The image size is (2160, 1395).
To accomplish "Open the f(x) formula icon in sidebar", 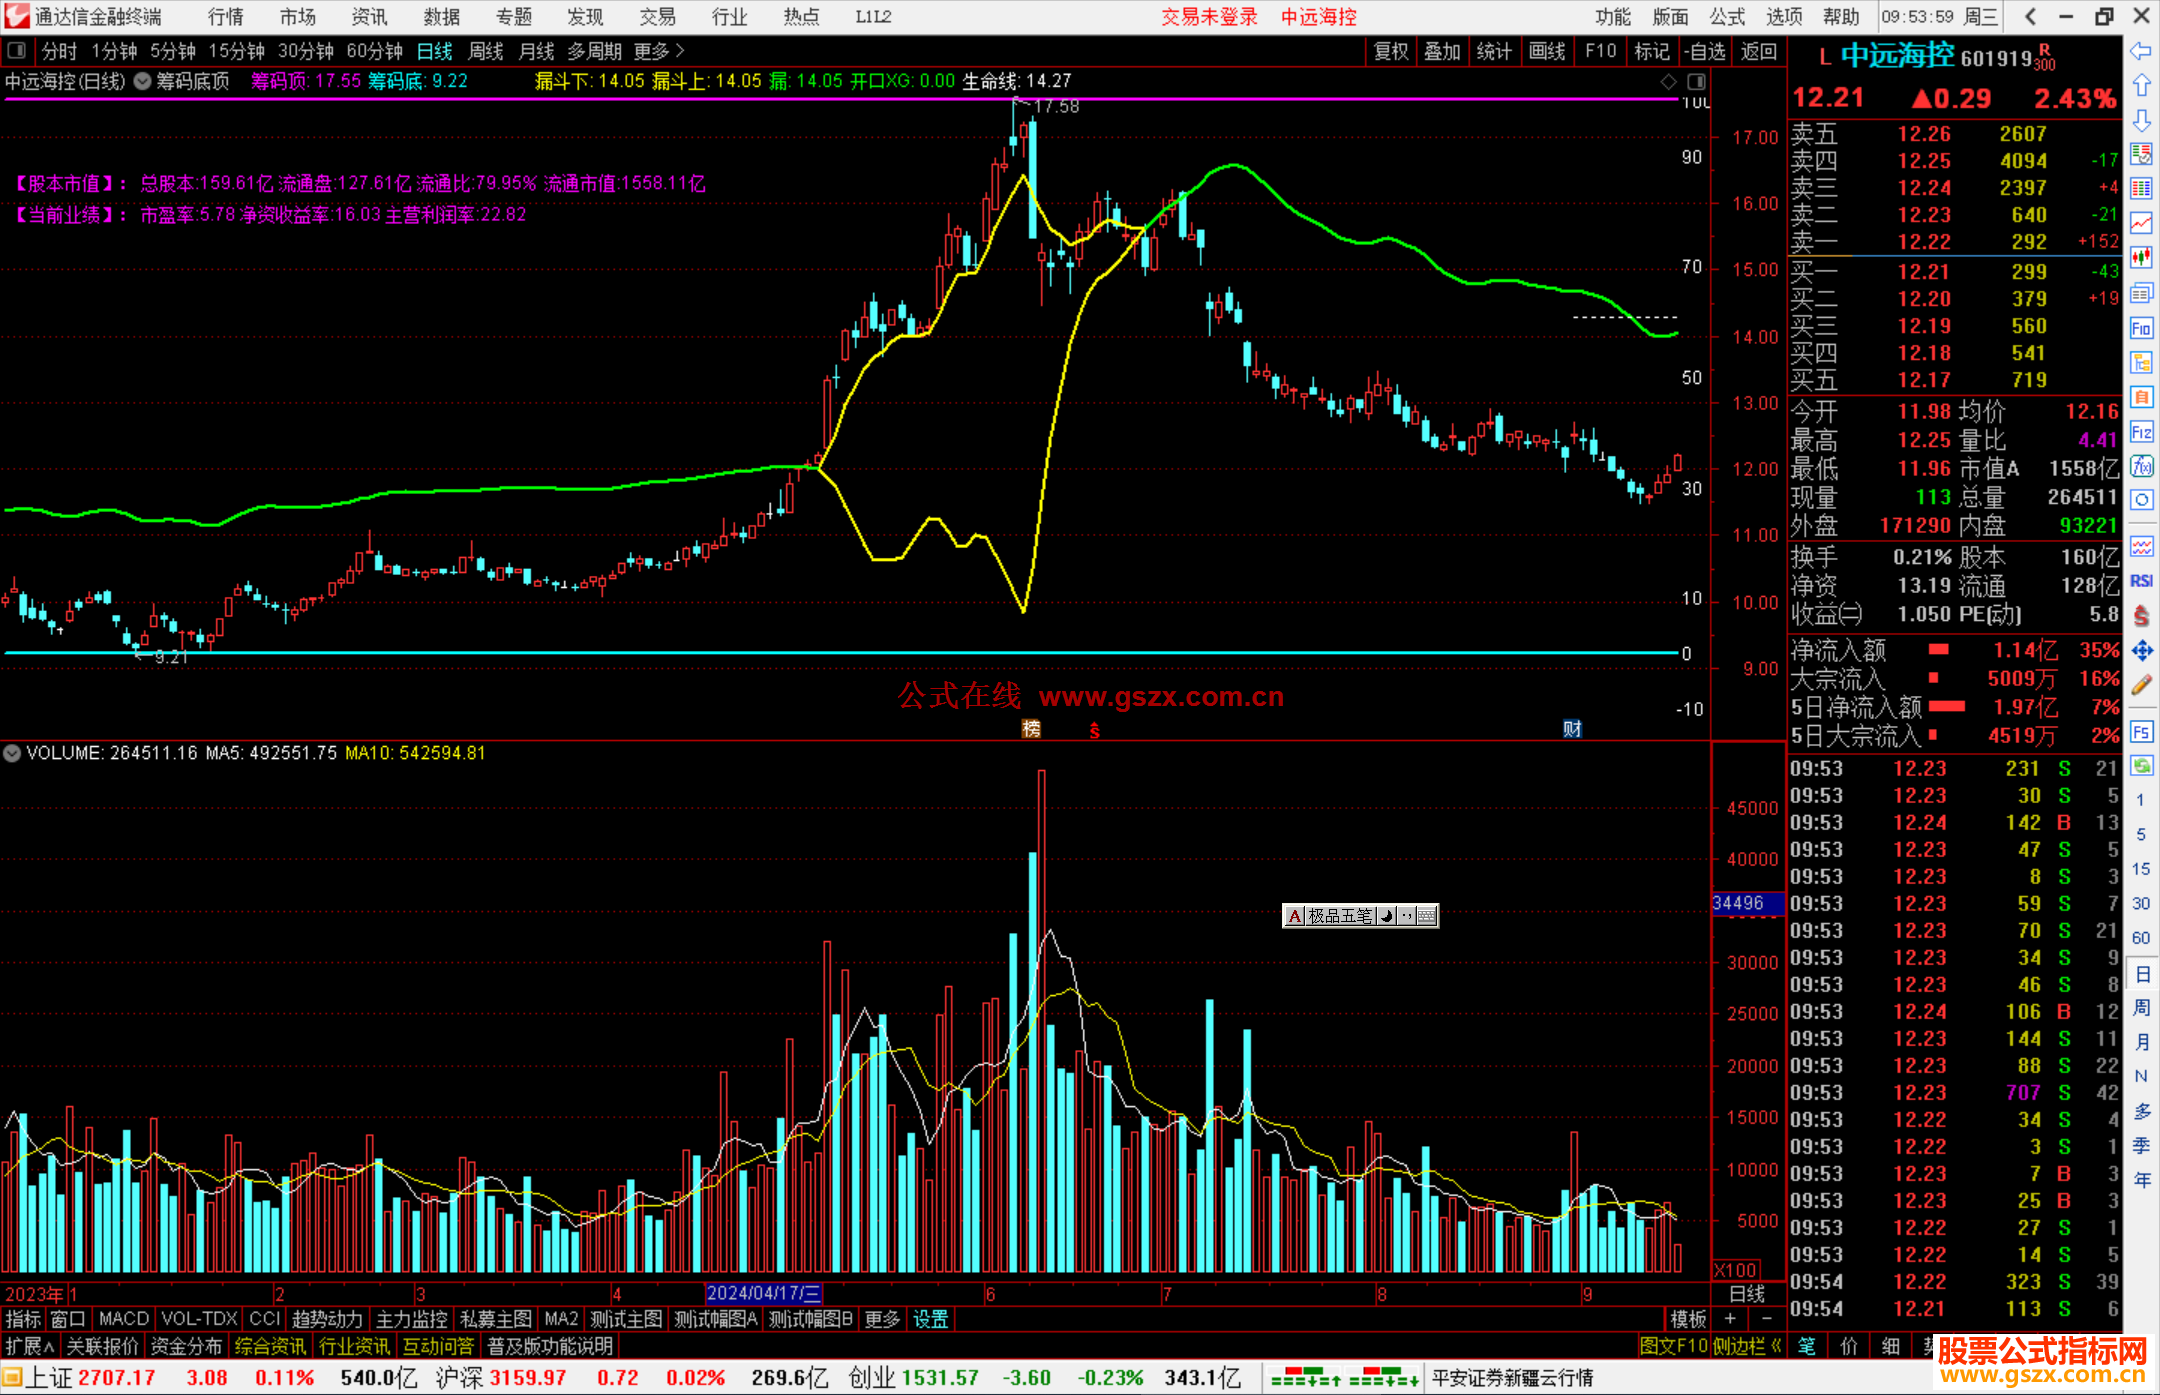I will (x=2141, y=466).
